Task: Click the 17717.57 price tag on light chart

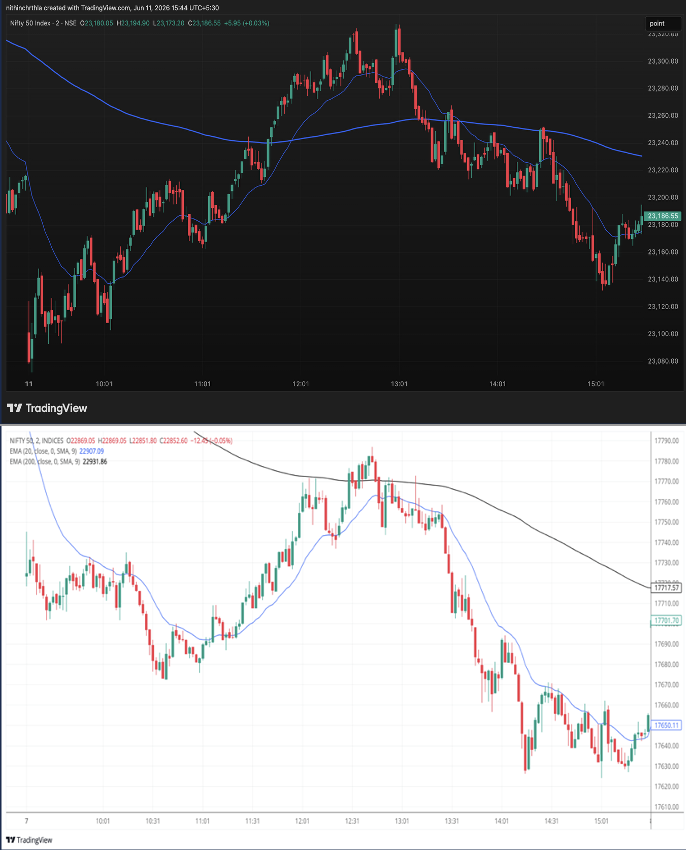Action: coord(666,588)
